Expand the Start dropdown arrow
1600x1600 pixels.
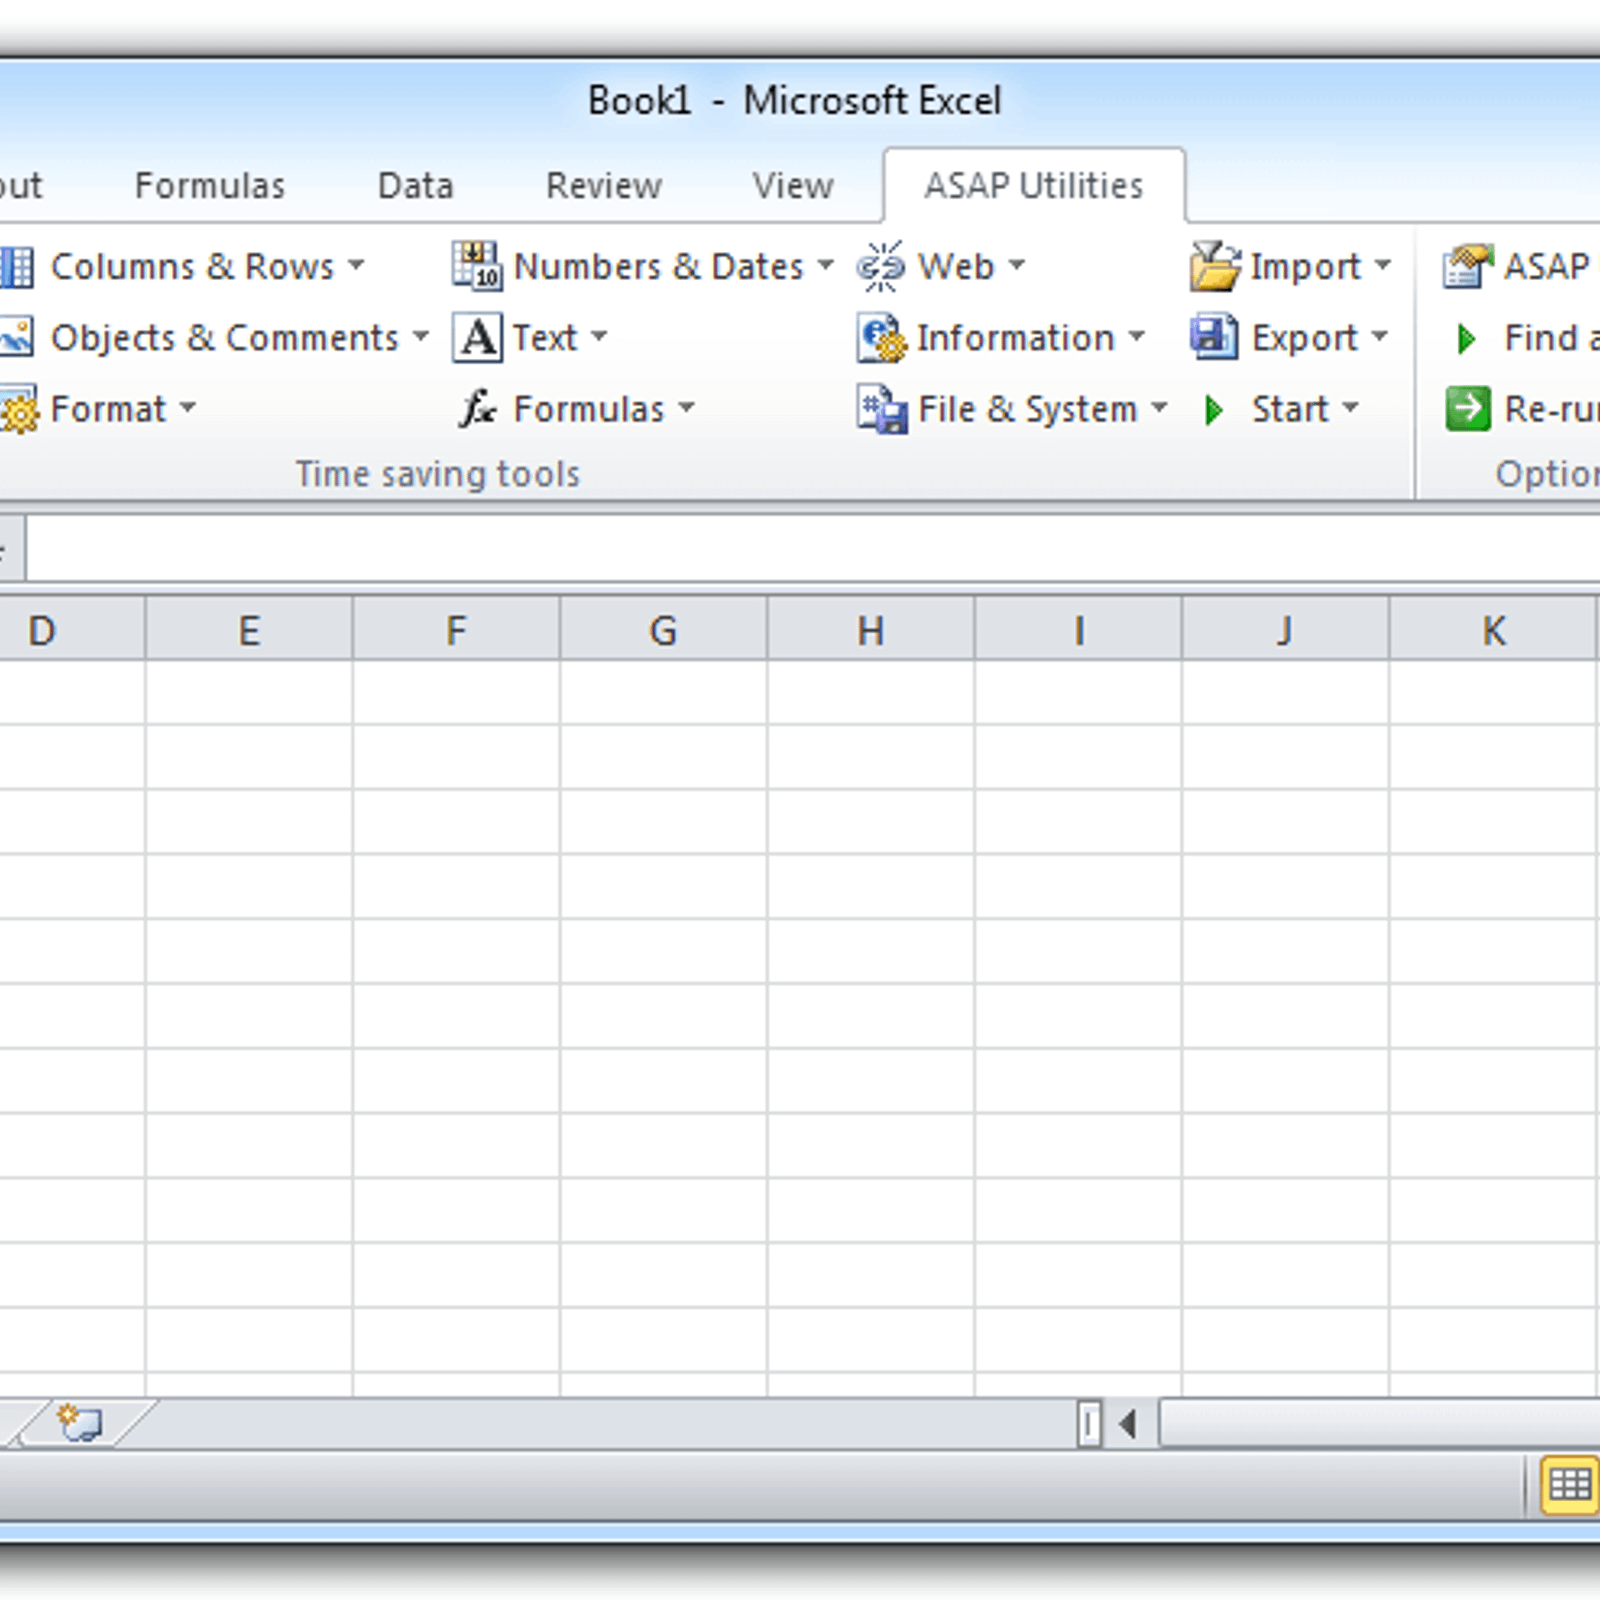pyautogui.click(x=1351, y=408)
